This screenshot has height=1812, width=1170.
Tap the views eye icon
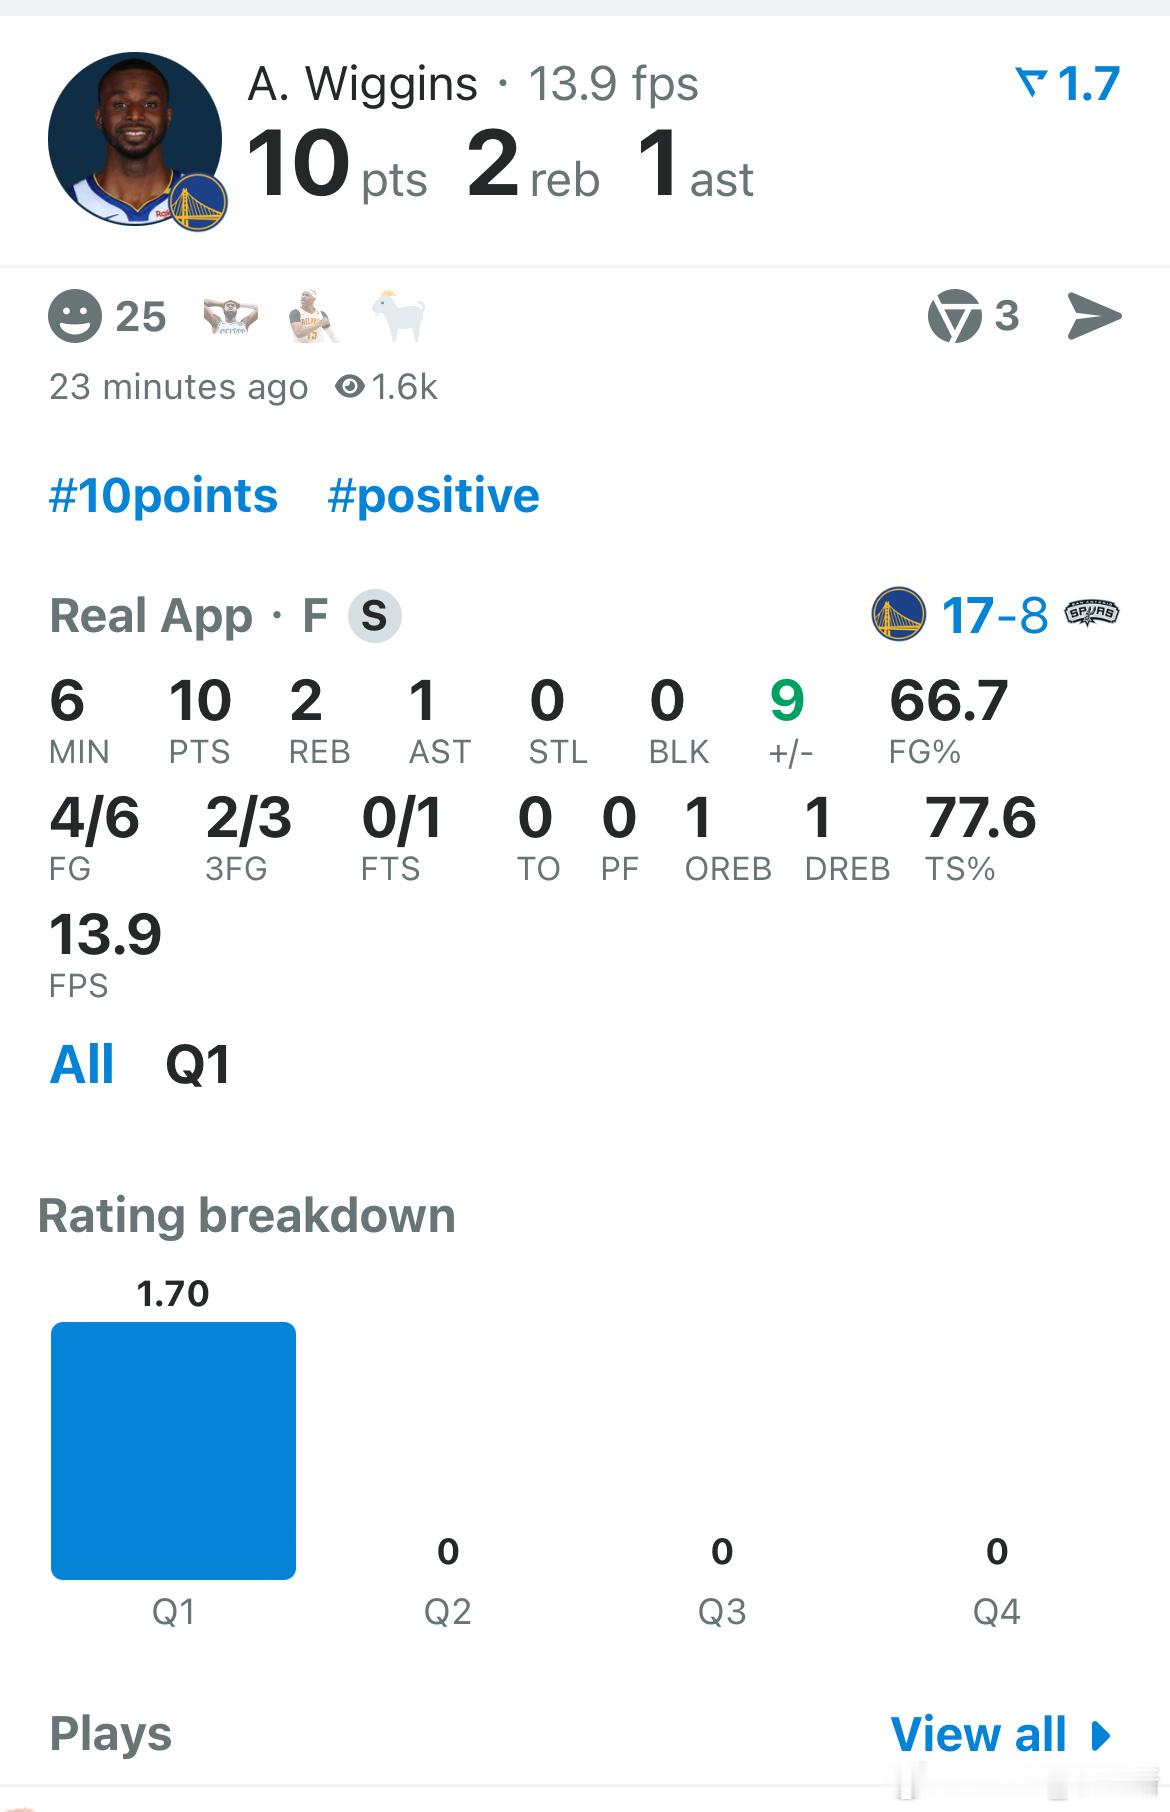[x=350, y=387]
